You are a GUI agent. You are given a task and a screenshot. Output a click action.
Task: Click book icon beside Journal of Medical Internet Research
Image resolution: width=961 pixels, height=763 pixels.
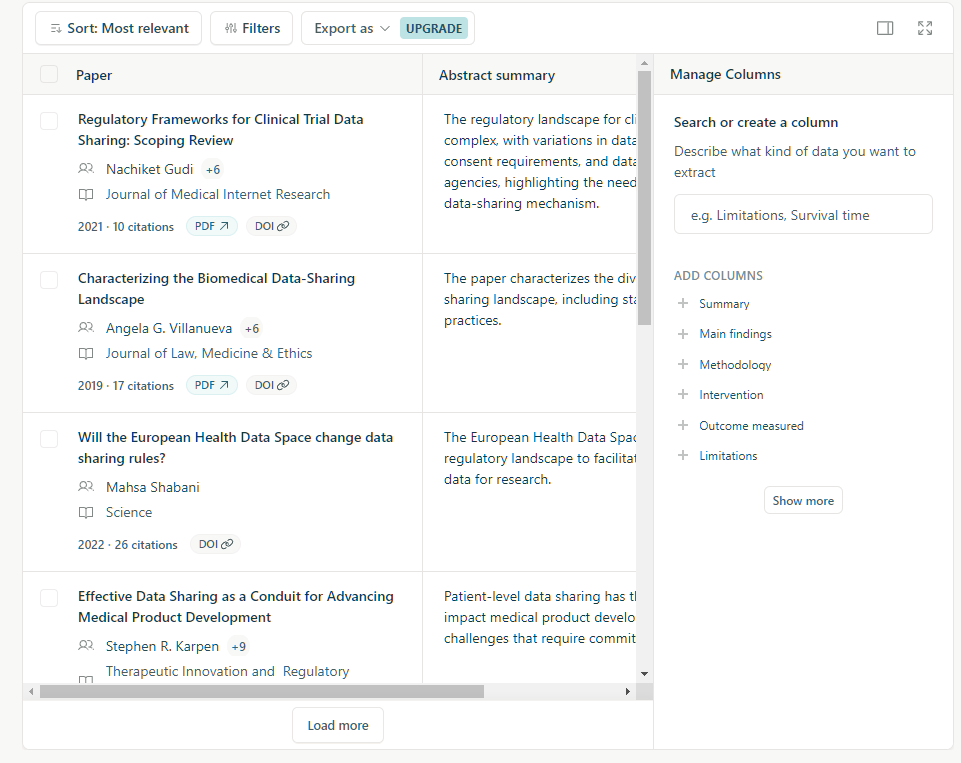coord(86,194)
